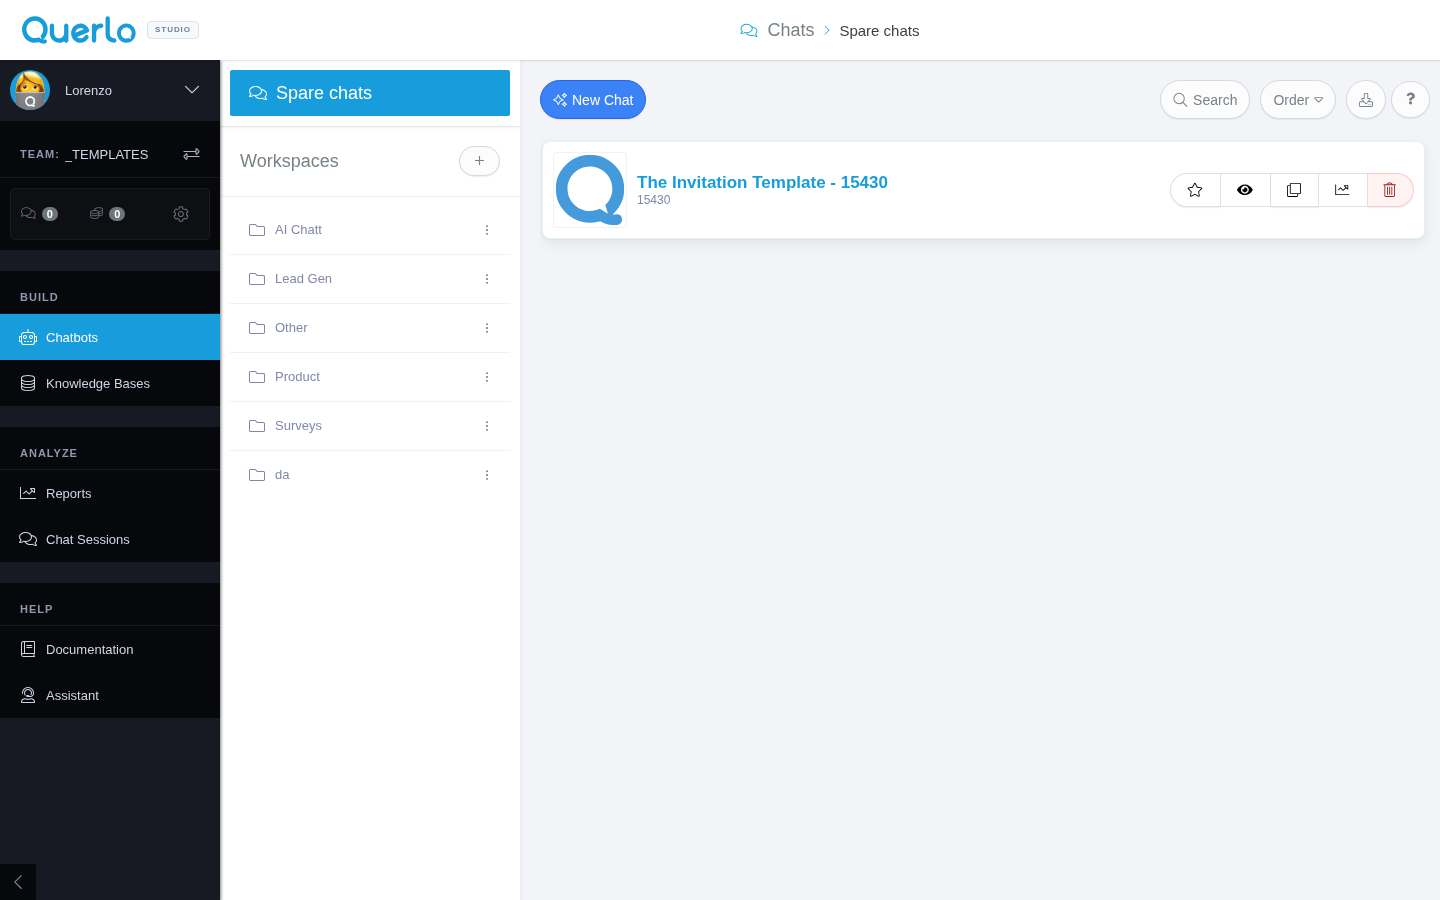The image size is (1440, 900).
Task: Go to Chatbots in the sidebar
Action: point(110,337)
